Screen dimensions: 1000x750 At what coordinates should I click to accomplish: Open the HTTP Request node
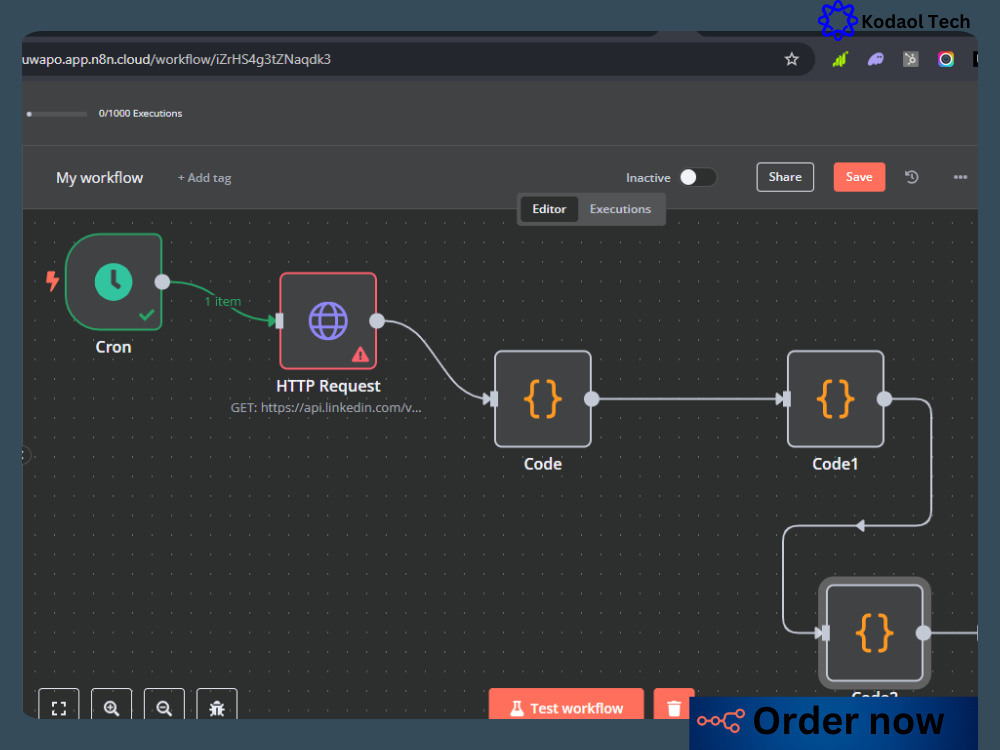[328, 321]
